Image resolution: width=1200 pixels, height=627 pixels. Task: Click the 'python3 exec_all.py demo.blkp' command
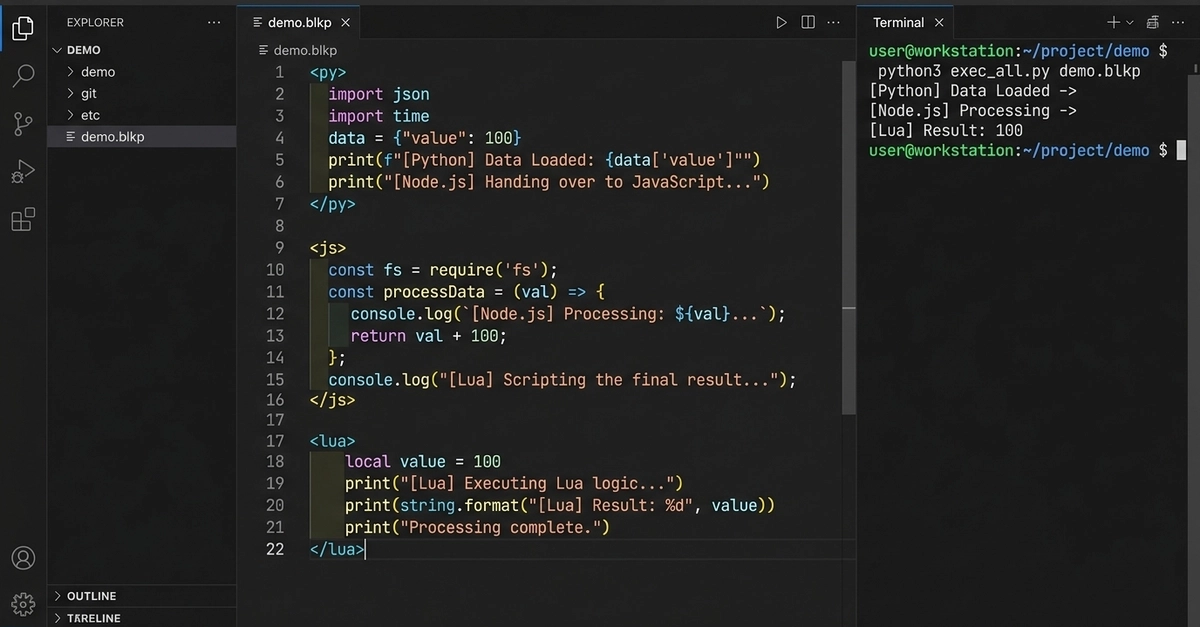(1009, 71)
